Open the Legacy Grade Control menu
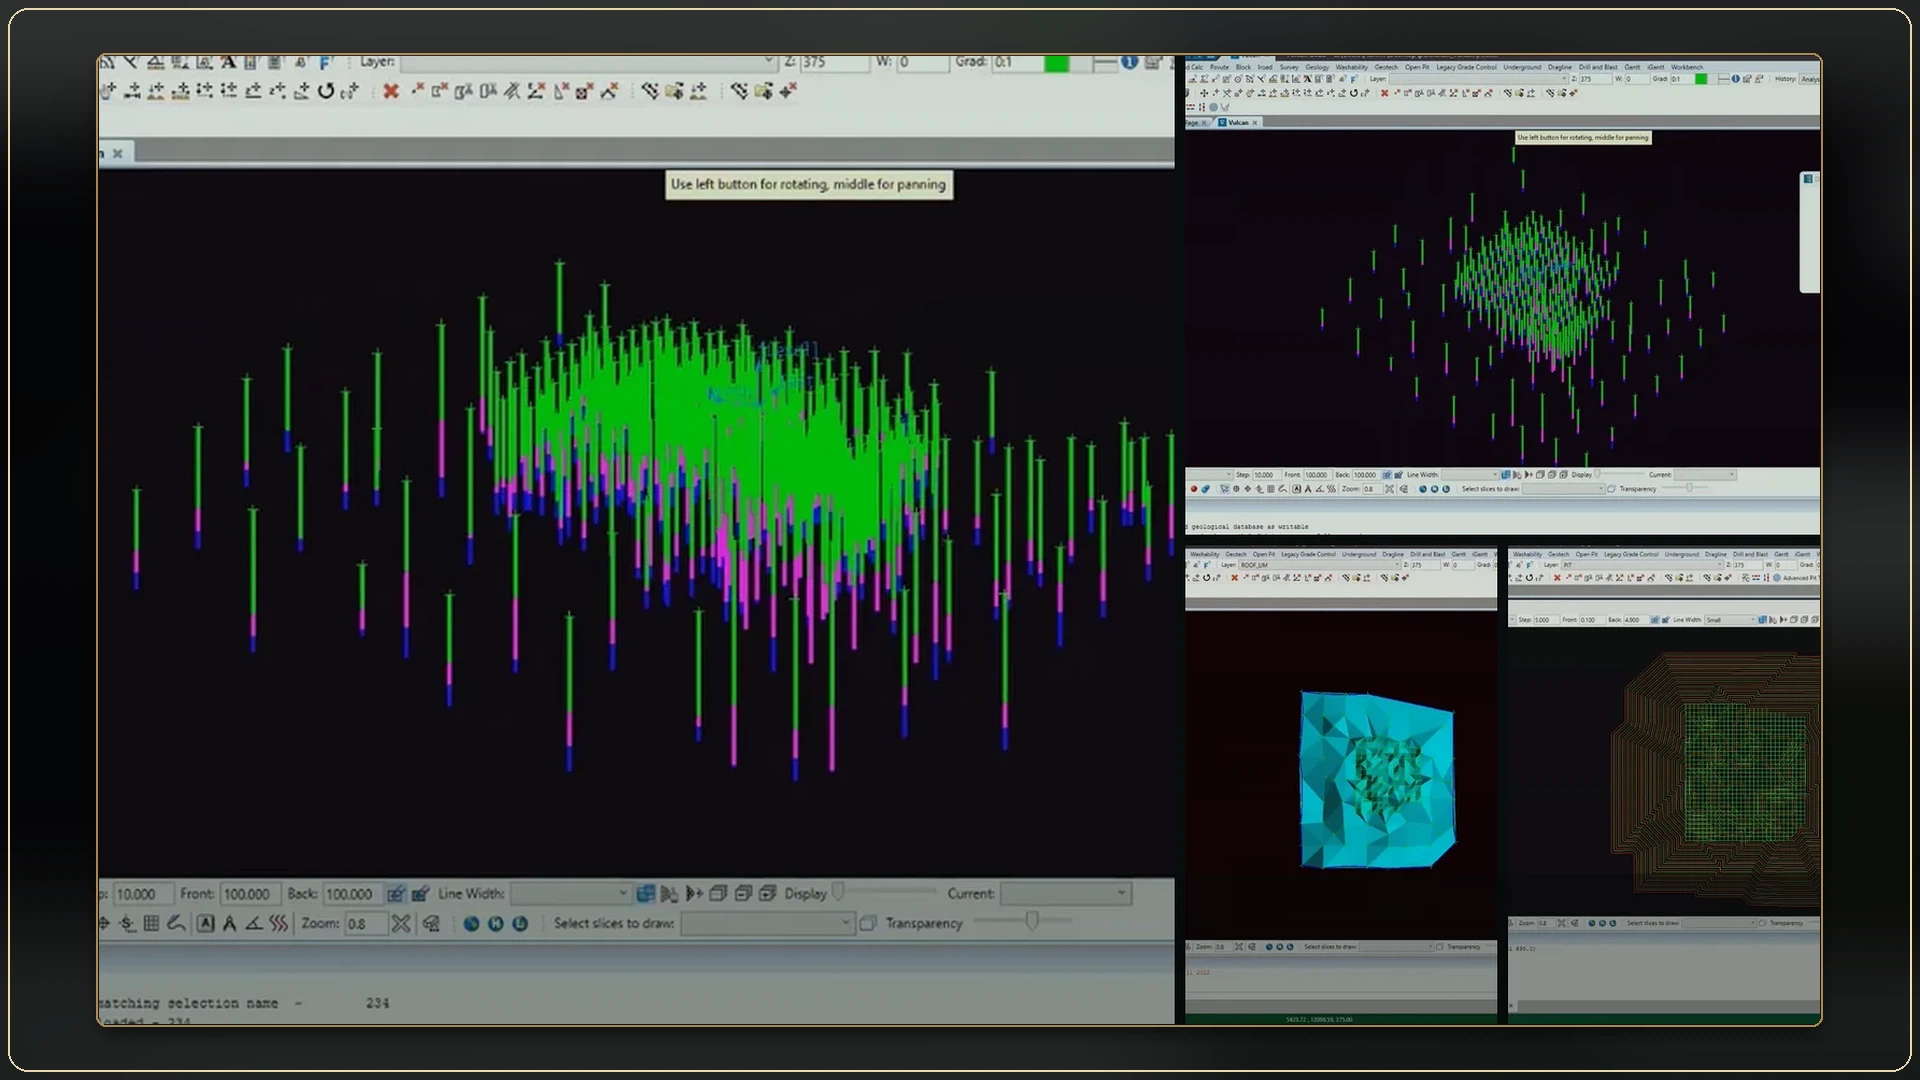 1466,67
